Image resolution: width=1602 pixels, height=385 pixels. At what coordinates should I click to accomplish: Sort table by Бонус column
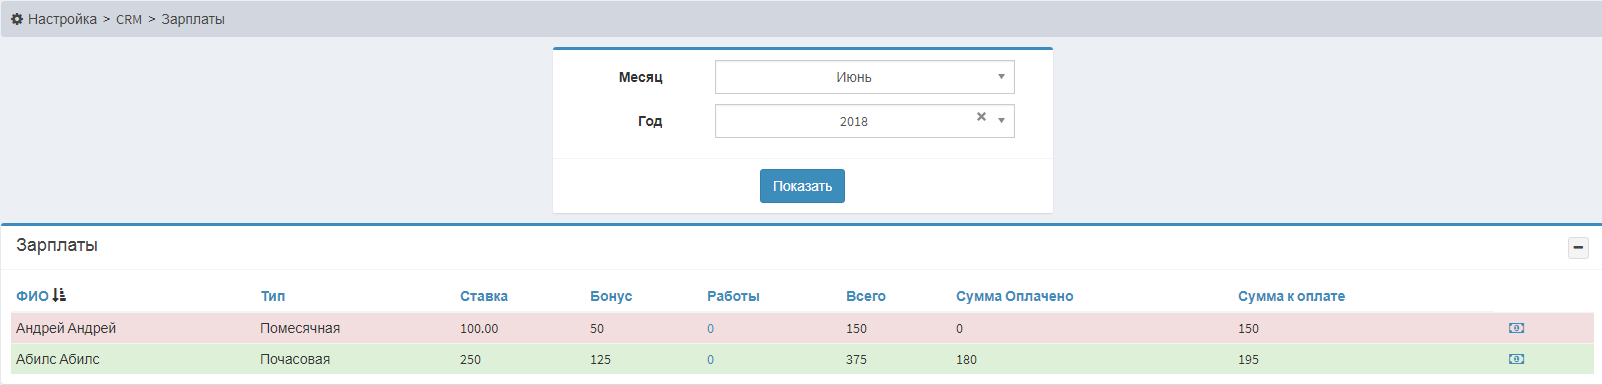[611, 296]
